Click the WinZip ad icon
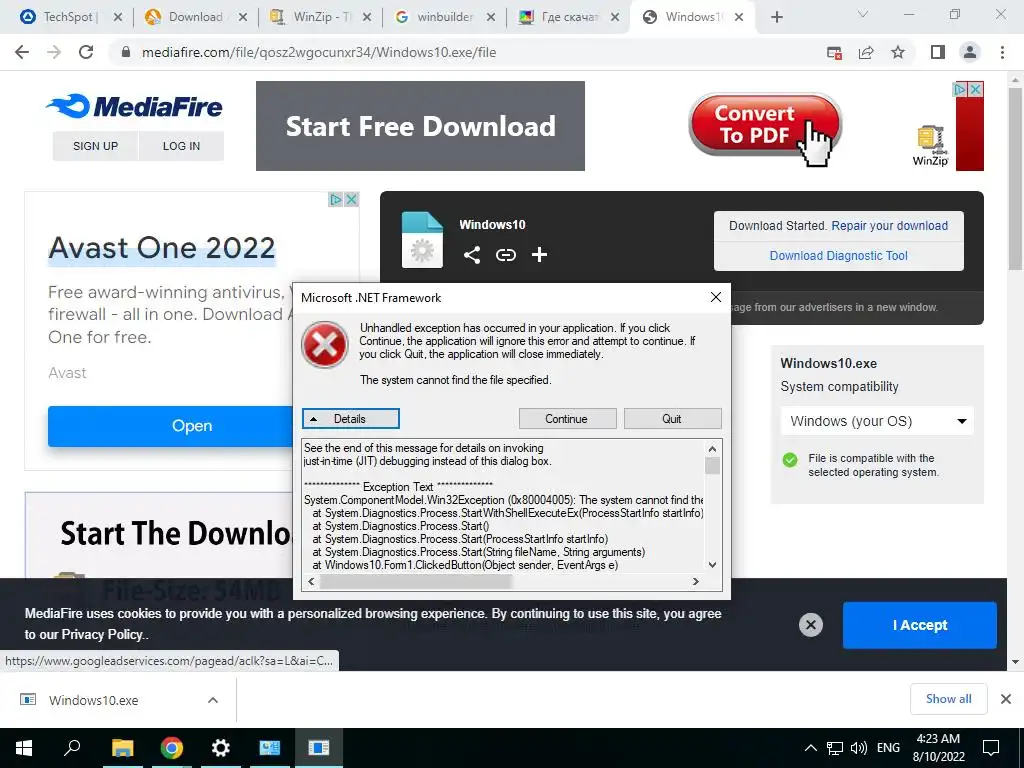 point(930,146)
